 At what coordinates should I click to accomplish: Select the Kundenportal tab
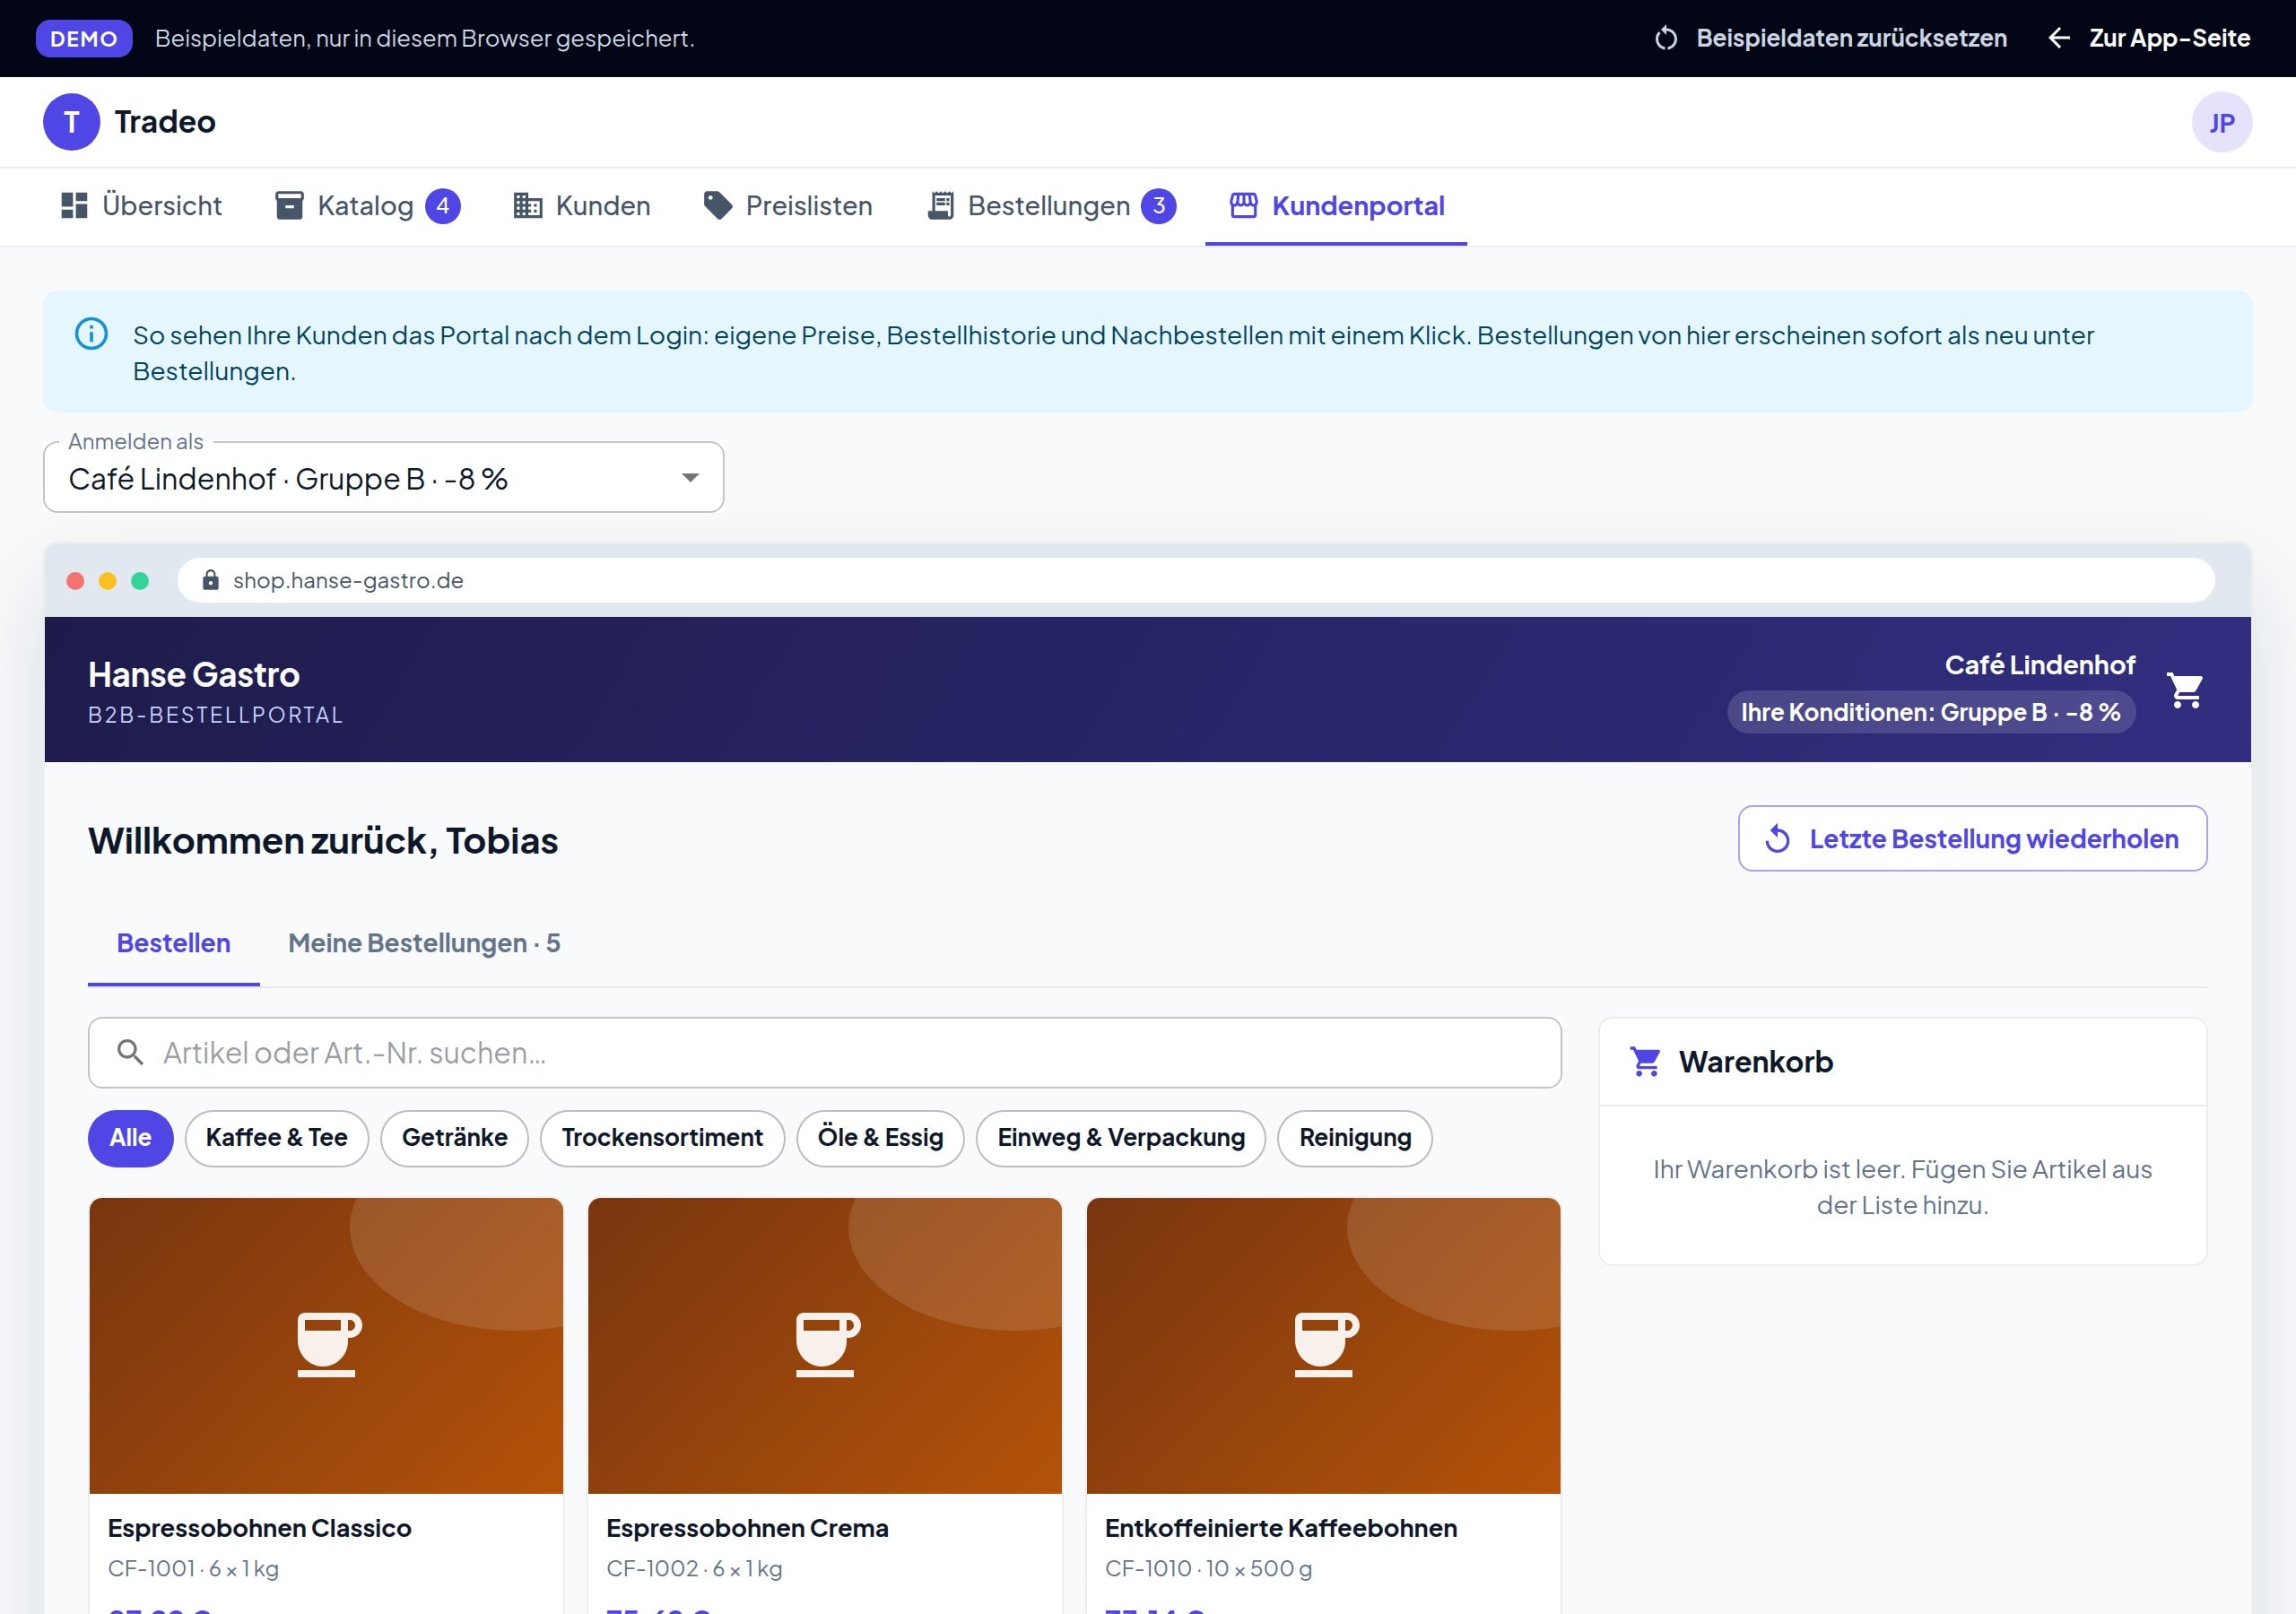click(x=1336, y=206)
